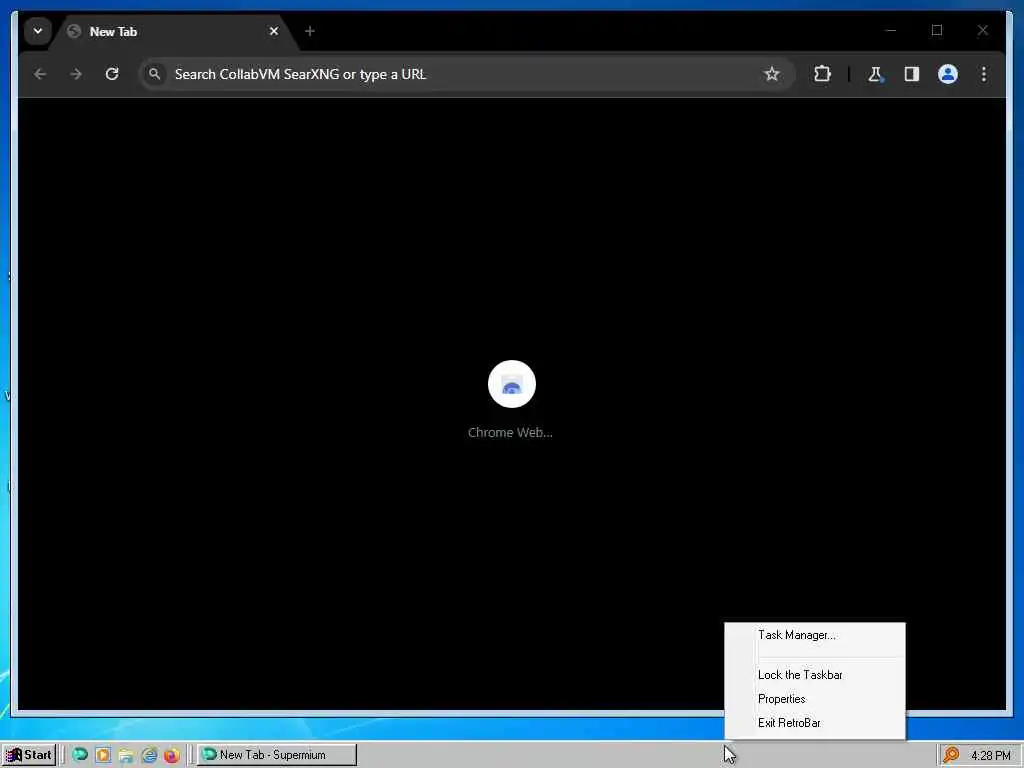Open the file explorer quick launch icon
The width and height of the screenshot is (1024, 768).
126,756
